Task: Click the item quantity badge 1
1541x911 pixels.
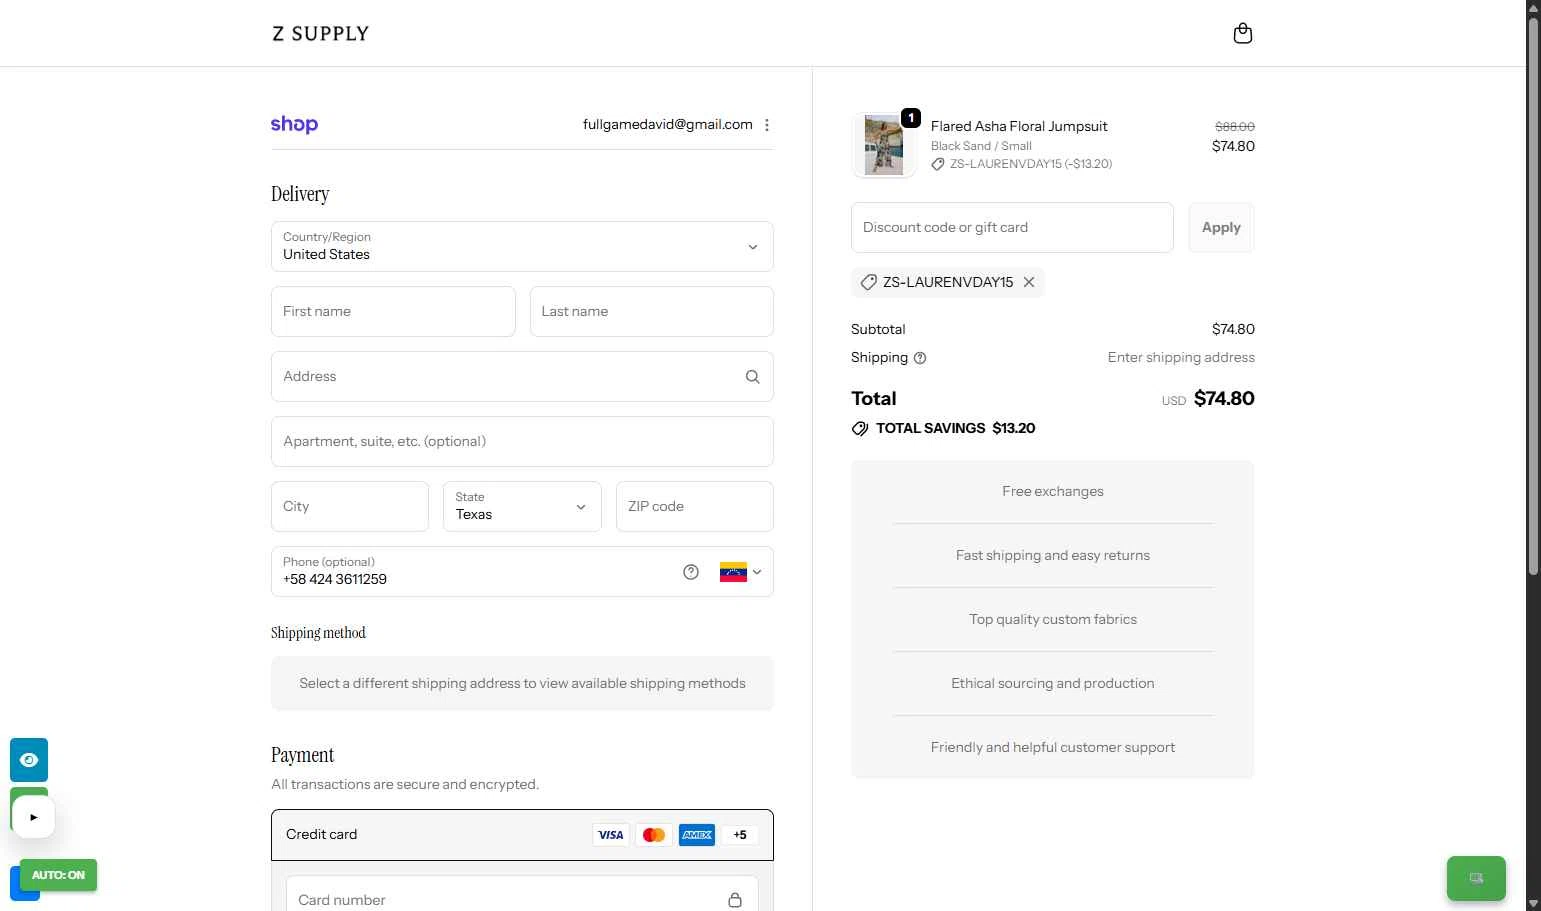Action: click(911, 118)
